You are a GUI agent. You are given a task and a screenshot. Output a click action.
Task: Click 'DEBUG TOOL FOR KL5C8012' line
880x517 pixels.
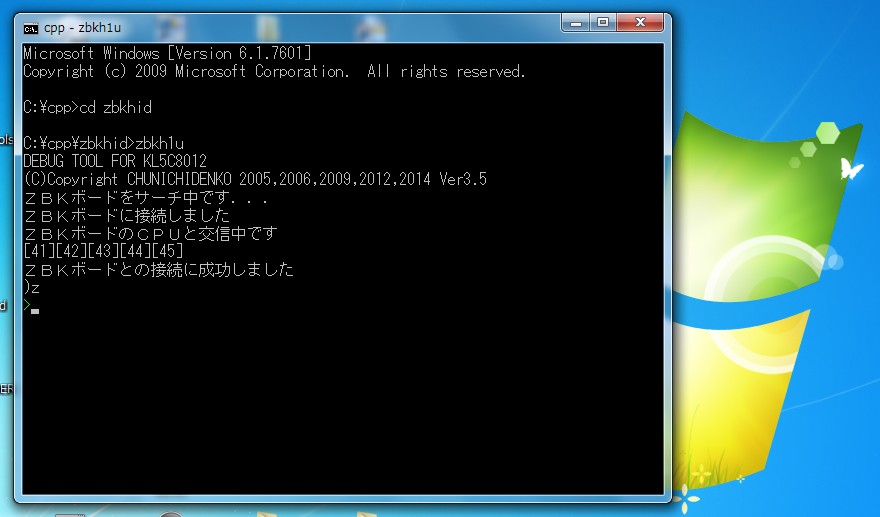(x=115, y=161)
